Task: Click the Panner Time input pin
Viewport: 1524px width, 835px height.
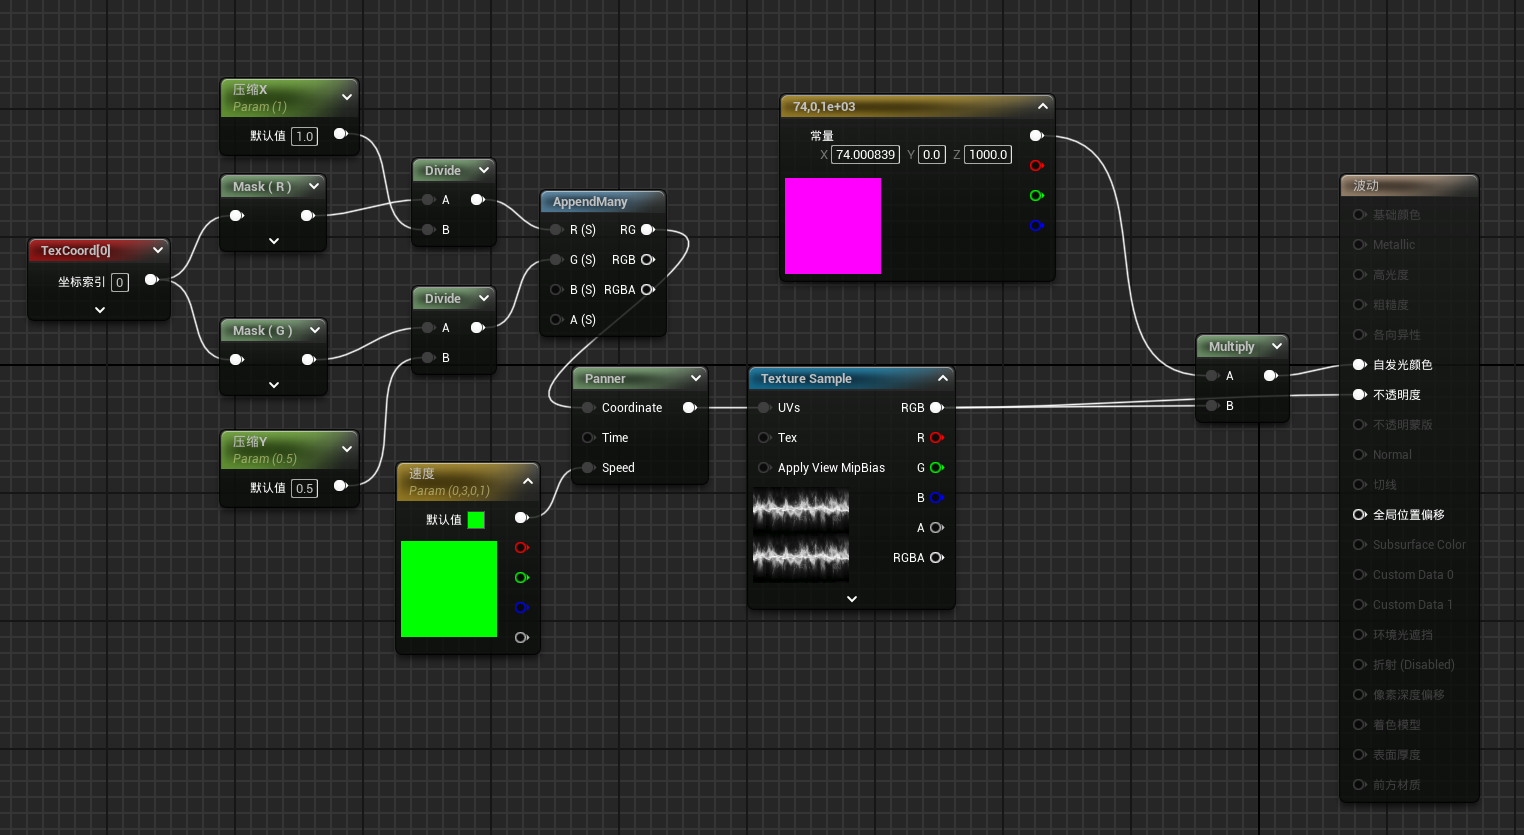Action: (588, 438)
